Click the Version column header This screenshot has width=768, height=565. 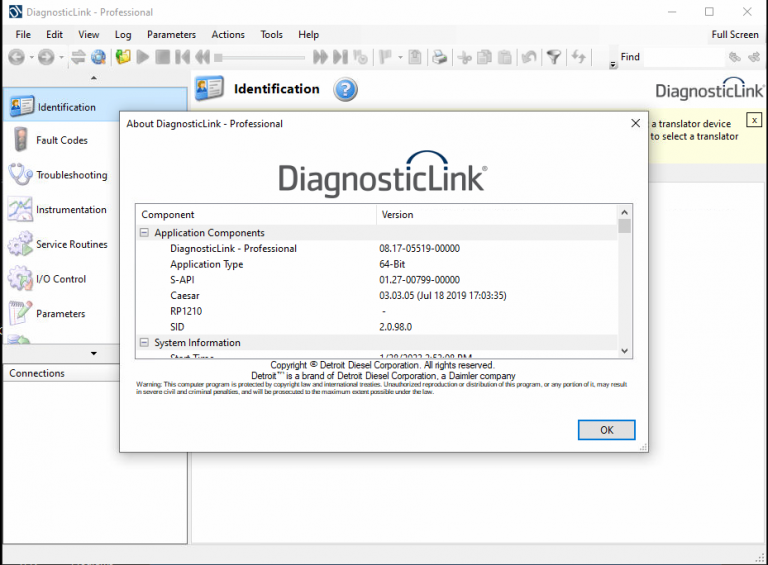tap(497, 214)
